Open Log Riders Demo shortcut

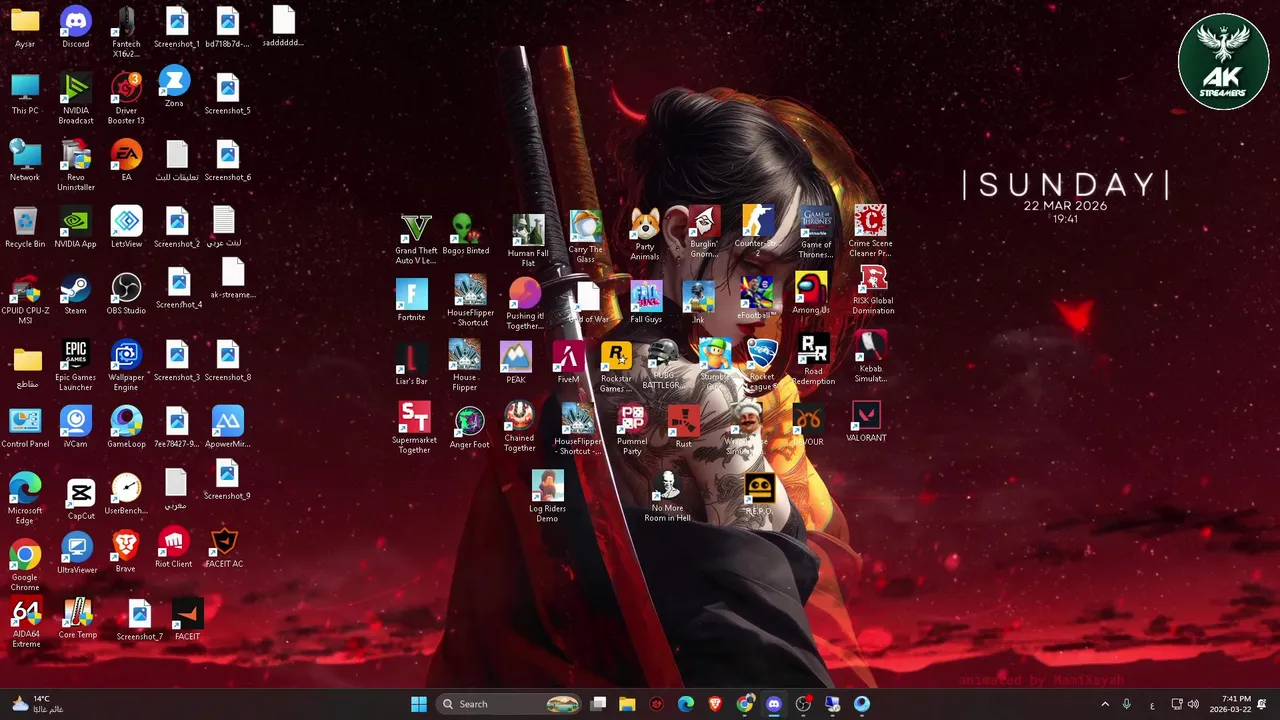(x=547, y=497)
